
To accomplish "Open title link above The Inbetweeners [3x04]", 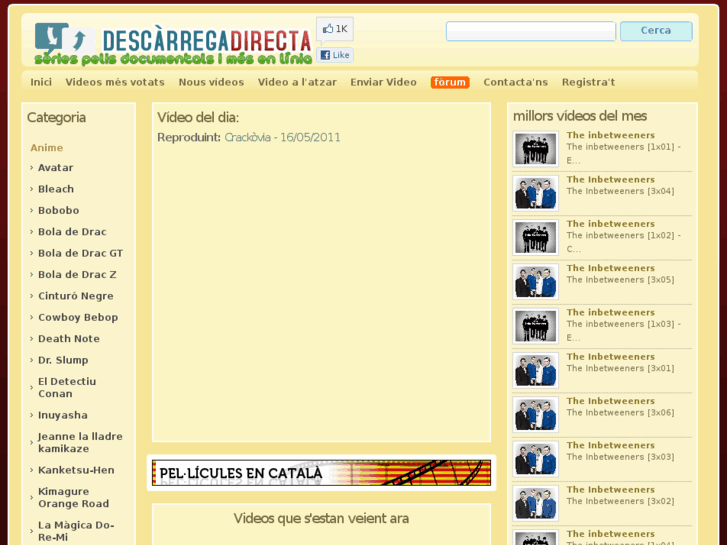I will (611, 180).
